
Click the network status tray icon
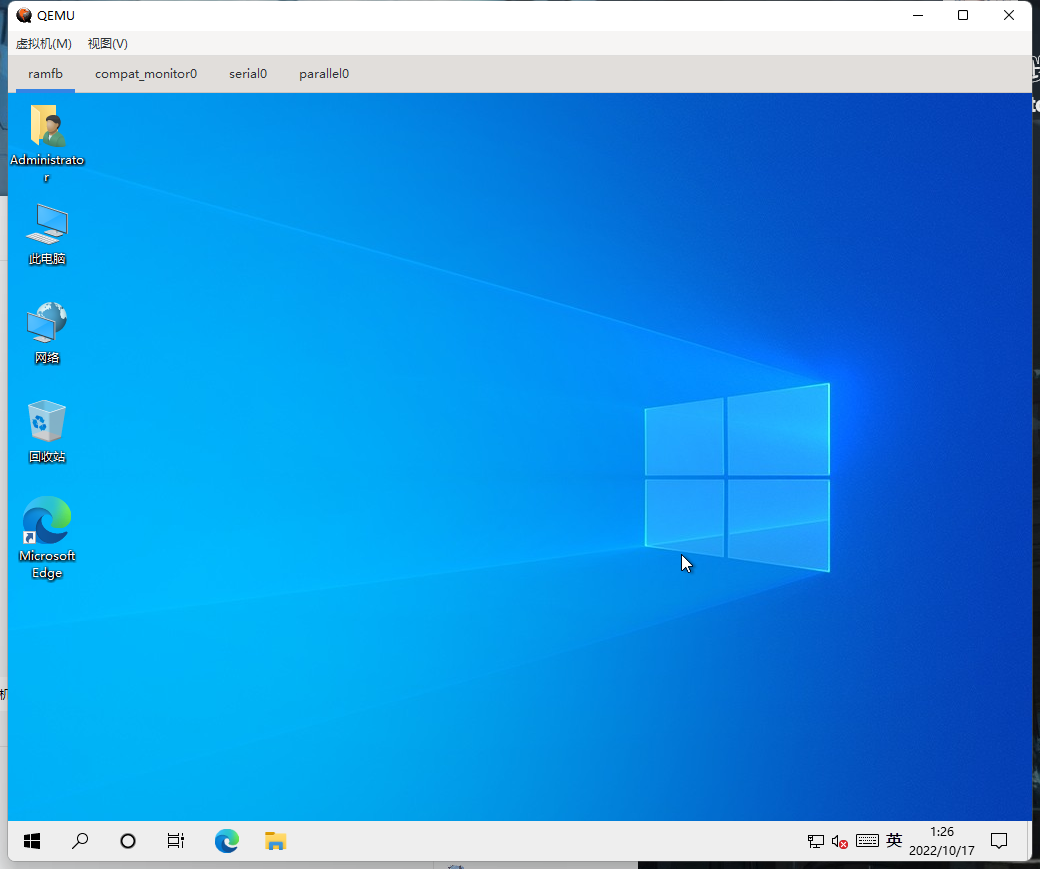tap(816, 841)
